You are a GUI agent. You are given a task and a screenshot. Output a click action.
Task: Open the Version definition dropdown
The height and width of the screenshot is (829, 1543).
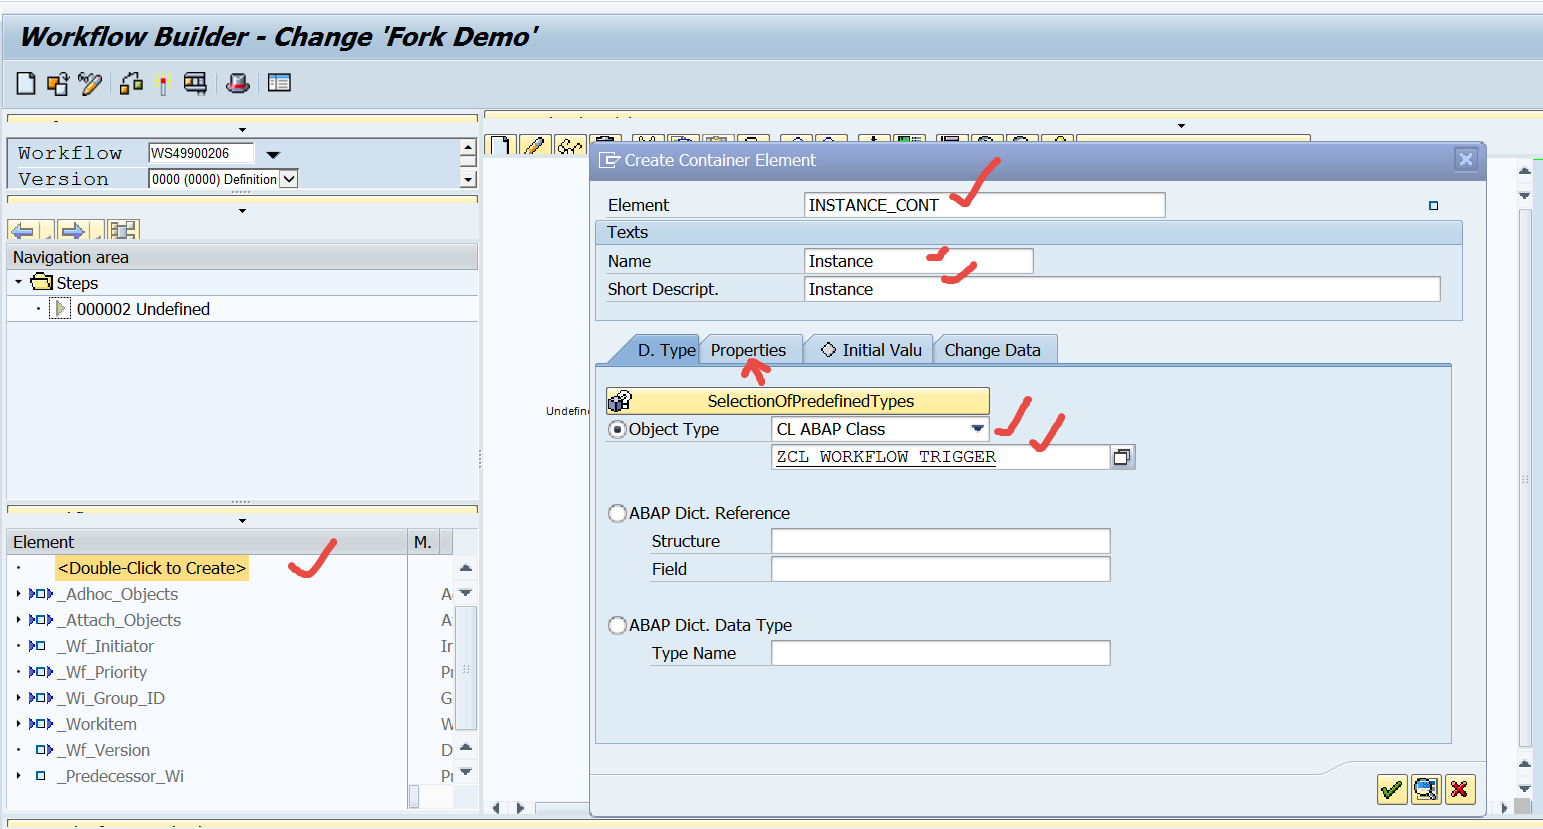coord(288,177)
